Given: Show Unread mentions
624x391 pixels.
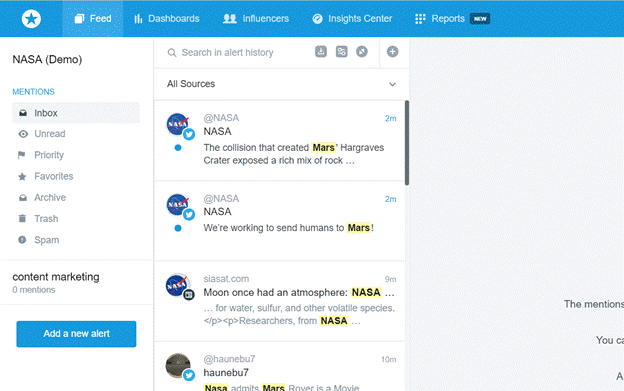Looking at the screenshot, I should [x=50, y=134].
